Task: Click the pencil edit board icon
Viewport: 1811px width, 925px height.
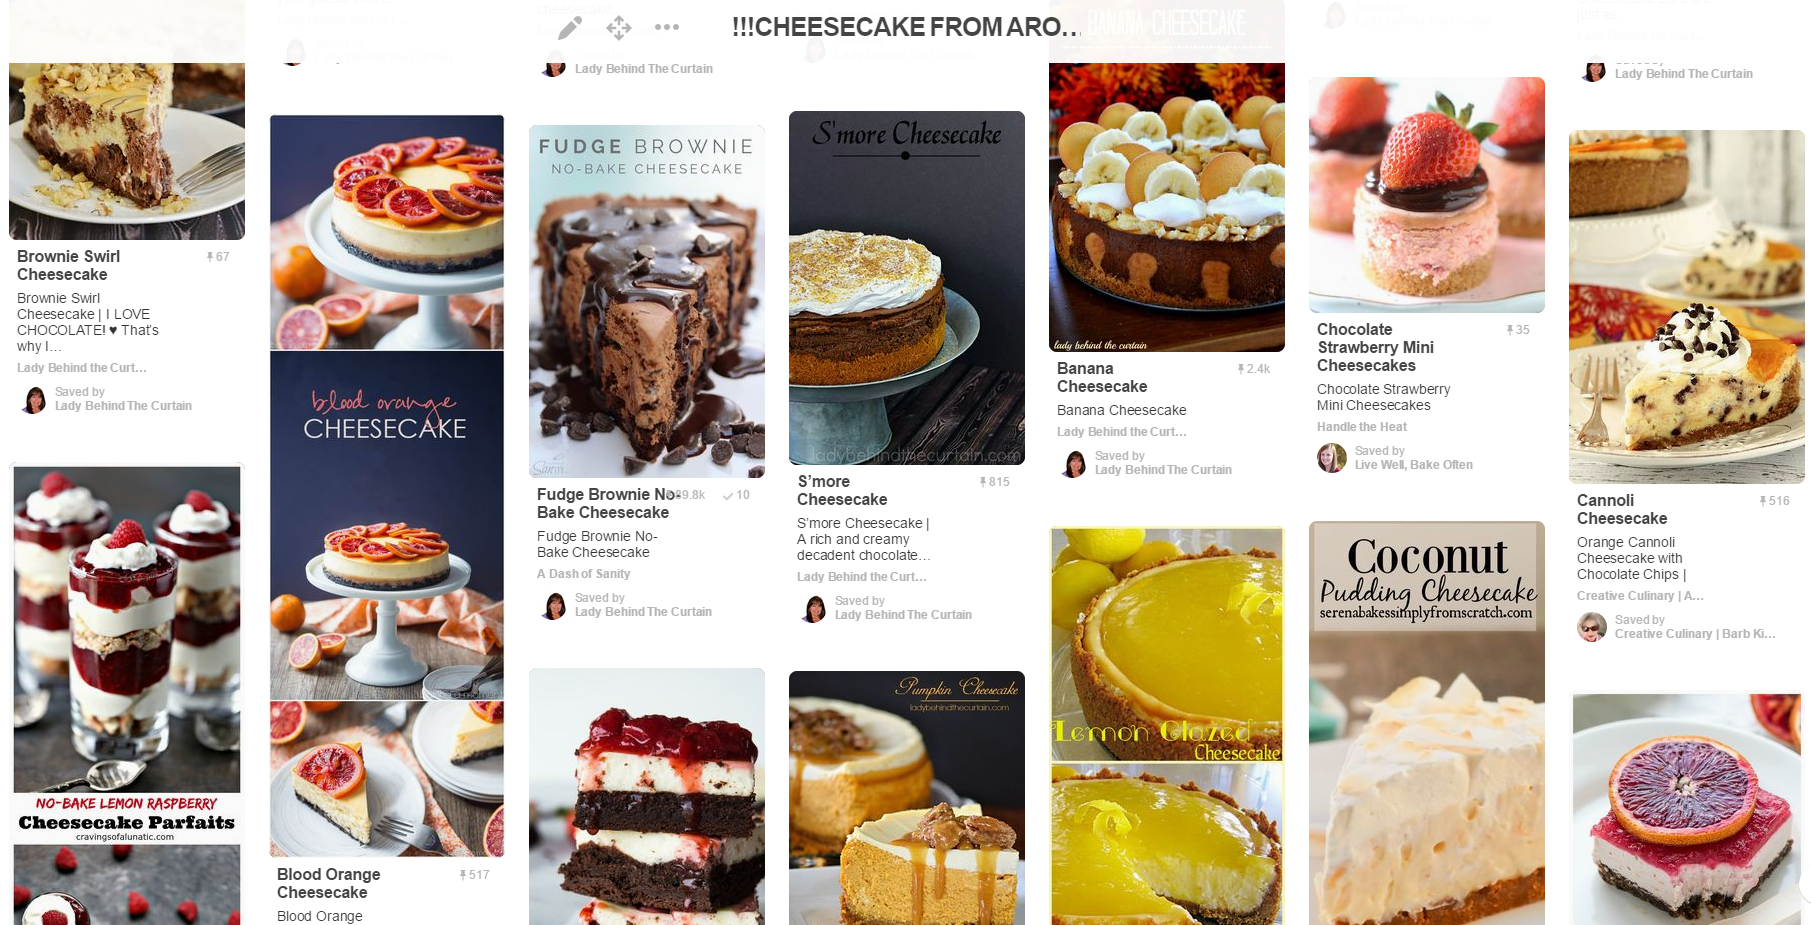Action: tap(570, 28)
